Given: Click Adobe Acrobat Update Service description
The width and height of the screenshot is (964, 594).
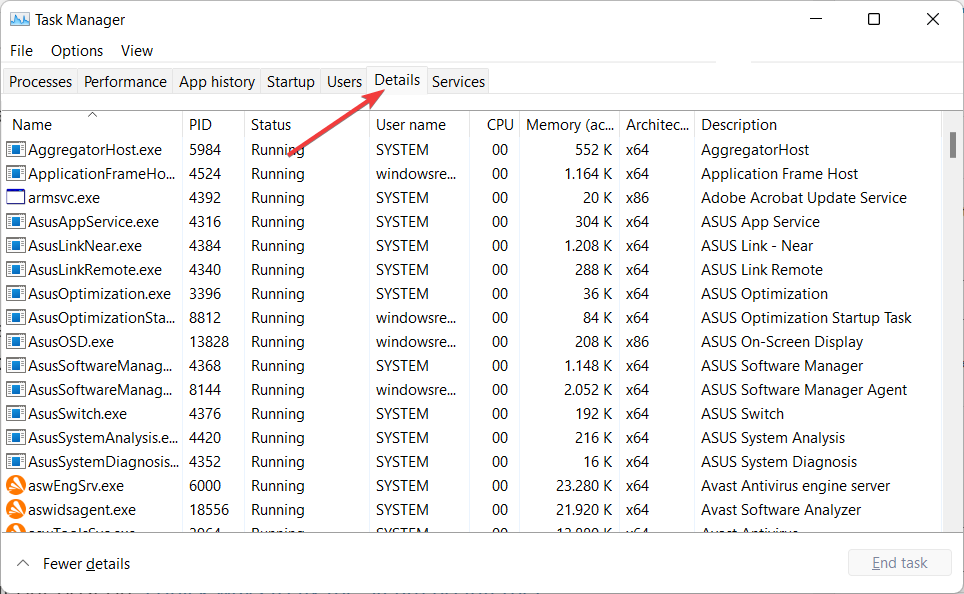Looking at the screenshot, I should pos(804,197).
